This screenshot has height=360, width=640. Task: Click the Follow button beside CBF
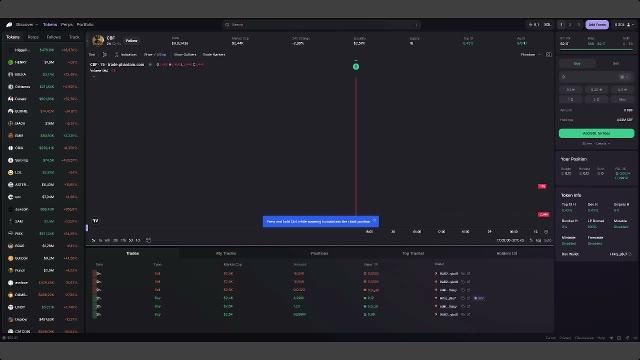[131, 41]
